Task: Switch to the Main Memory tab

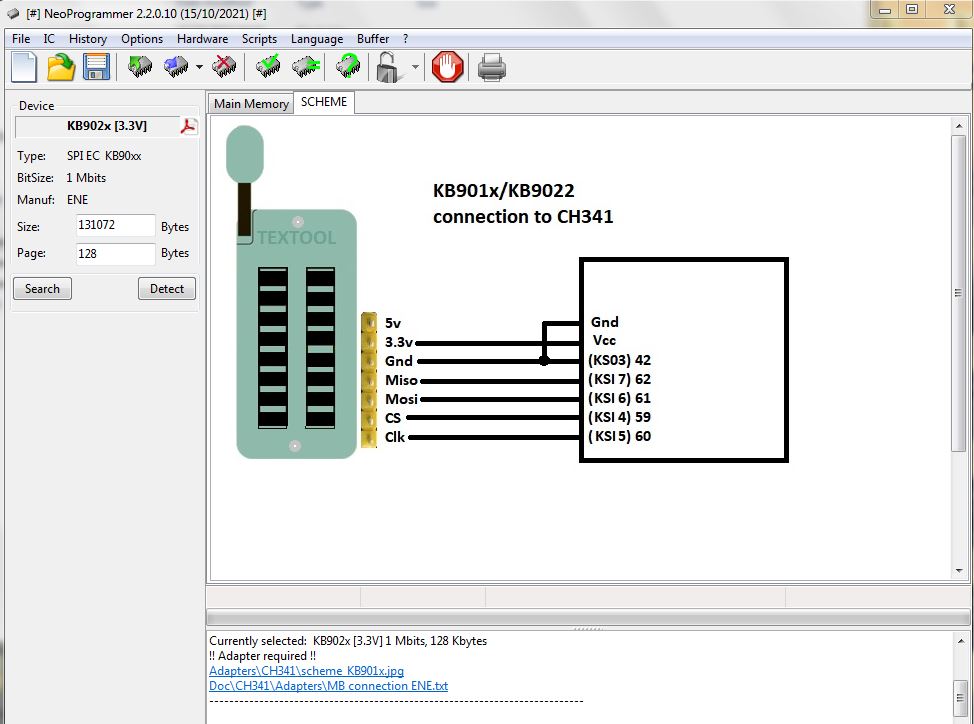Action: click(x=251, y=103)
